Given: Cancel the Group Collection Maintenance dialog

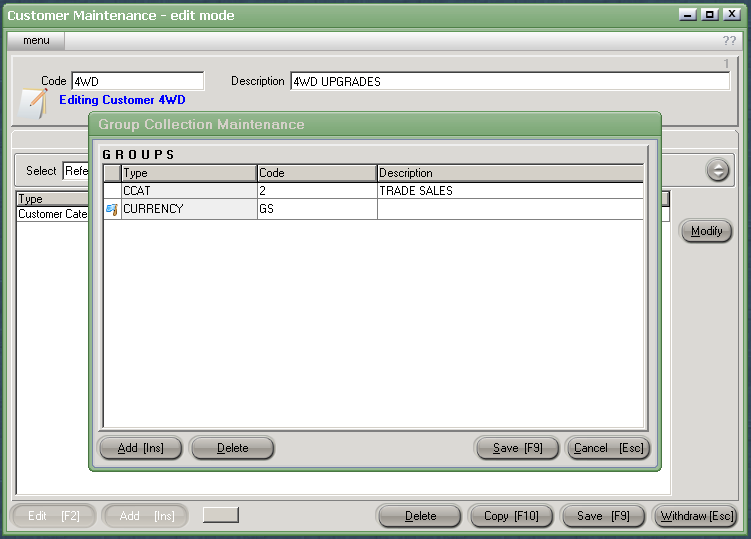Looking at the screenshot, I should pos(608,448).
